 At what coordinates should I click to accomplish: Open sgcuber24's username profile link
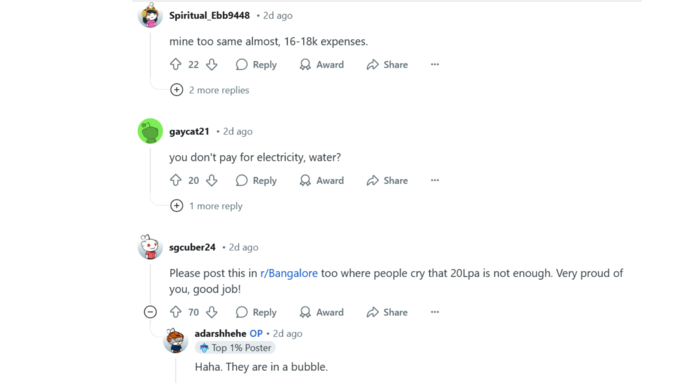tap(192, 247)
